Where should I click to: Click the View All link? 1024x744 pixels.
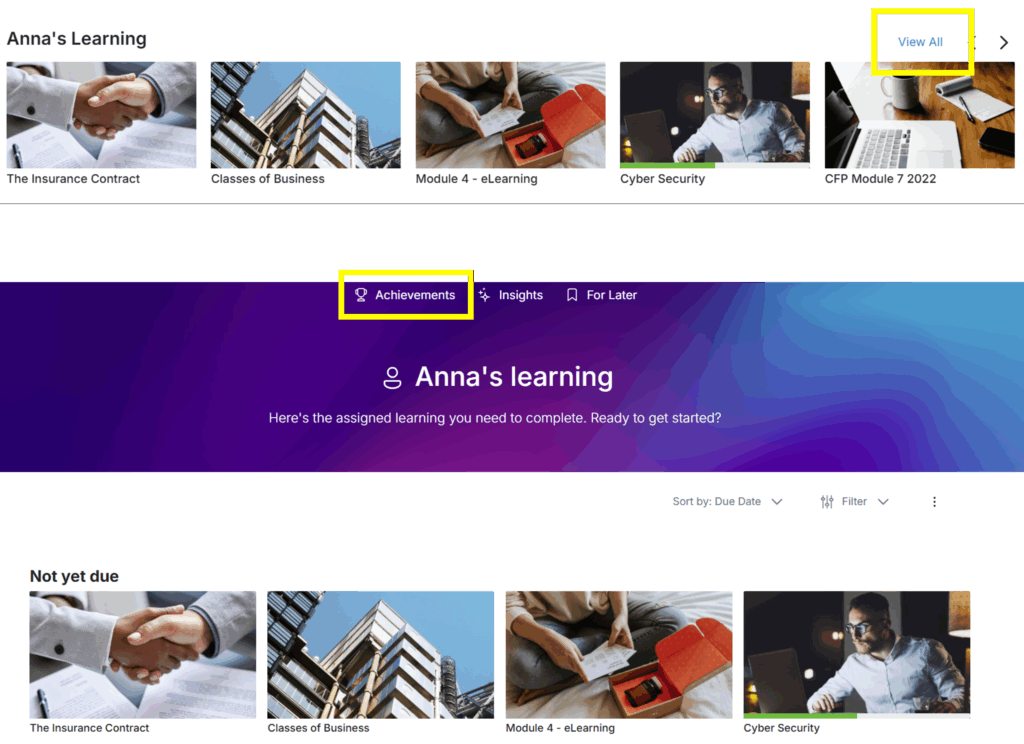(920, 42)
